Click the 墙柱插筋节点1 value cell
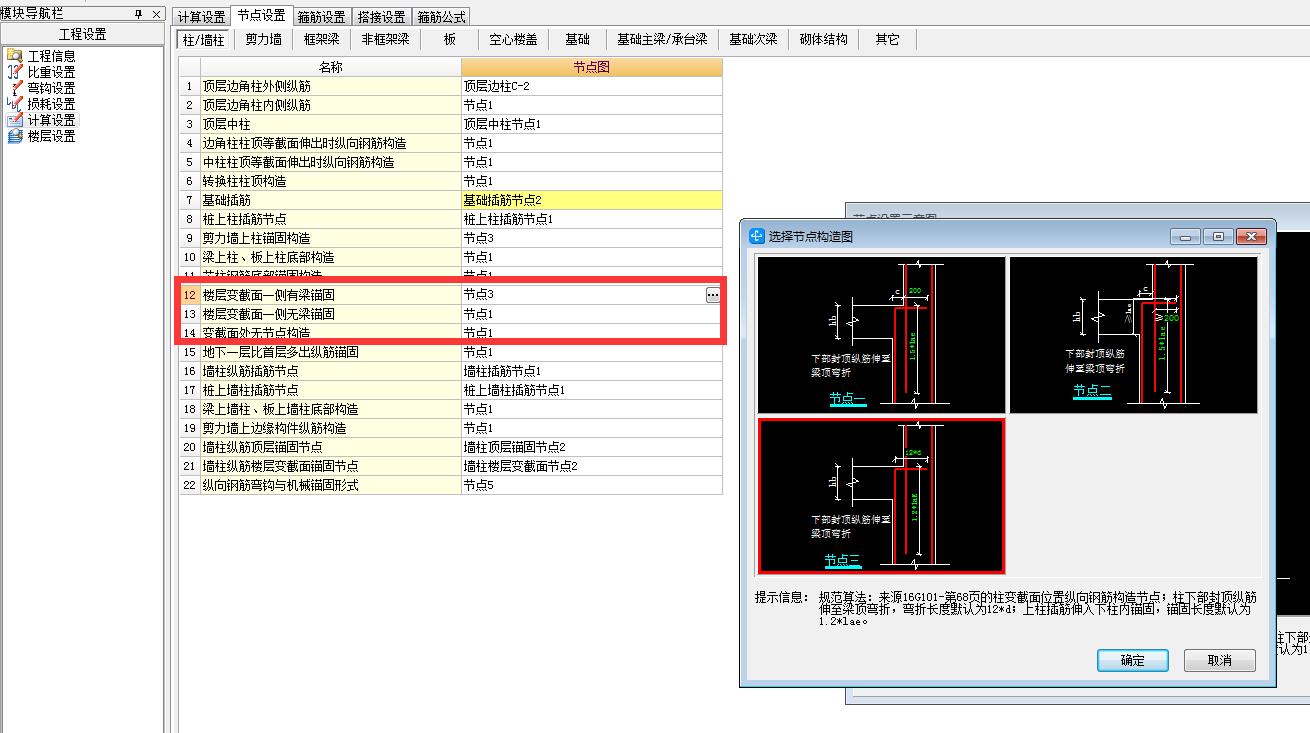Screen dimensions: 1310x733 [591, 371]
